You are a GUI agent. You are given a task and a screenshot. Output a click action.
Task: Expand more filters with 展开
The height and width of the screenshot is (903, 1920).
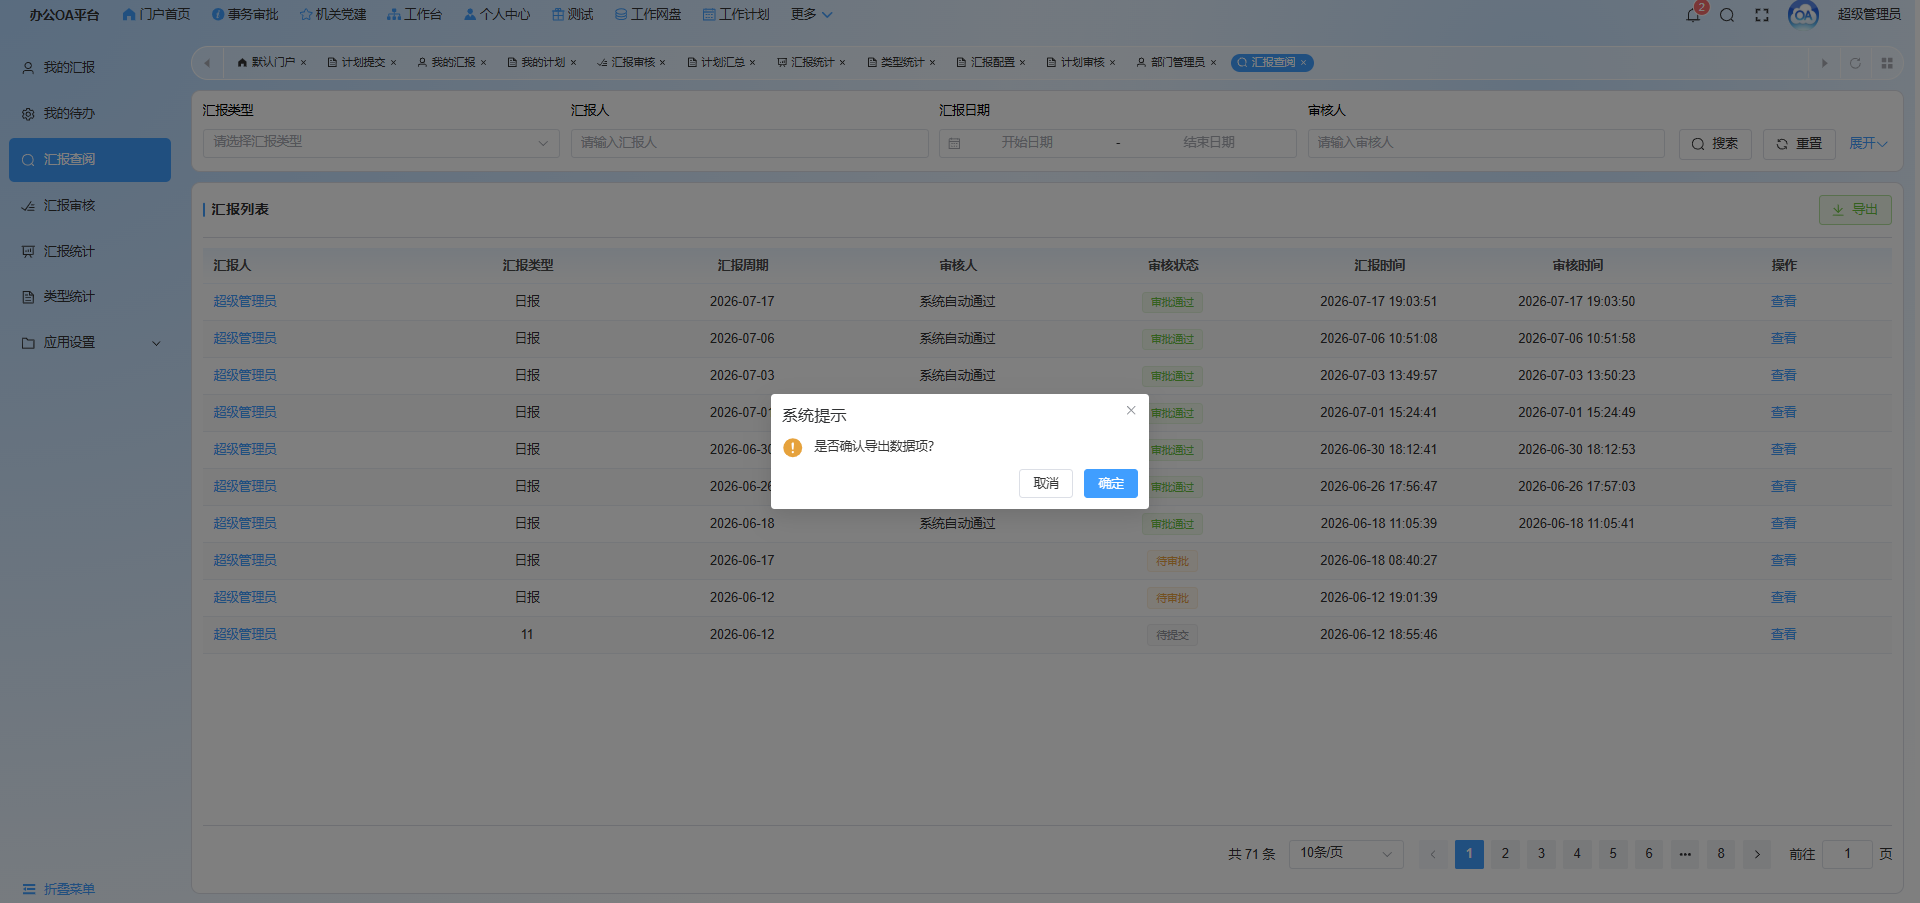point(1867,143)
